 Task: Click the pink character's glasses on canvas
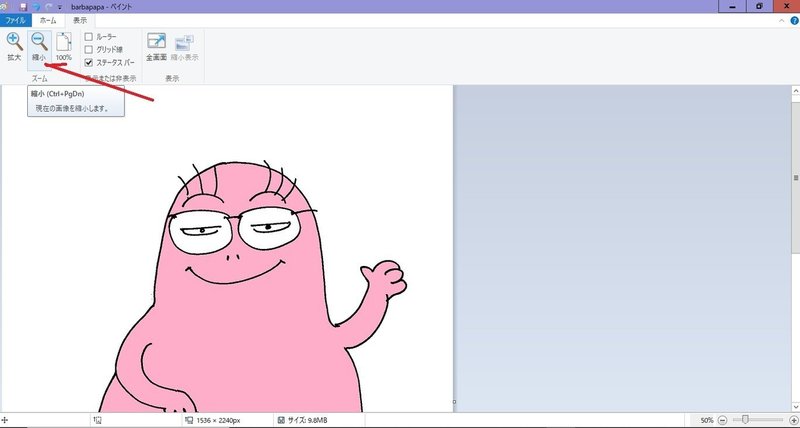[x=236, y=229]
